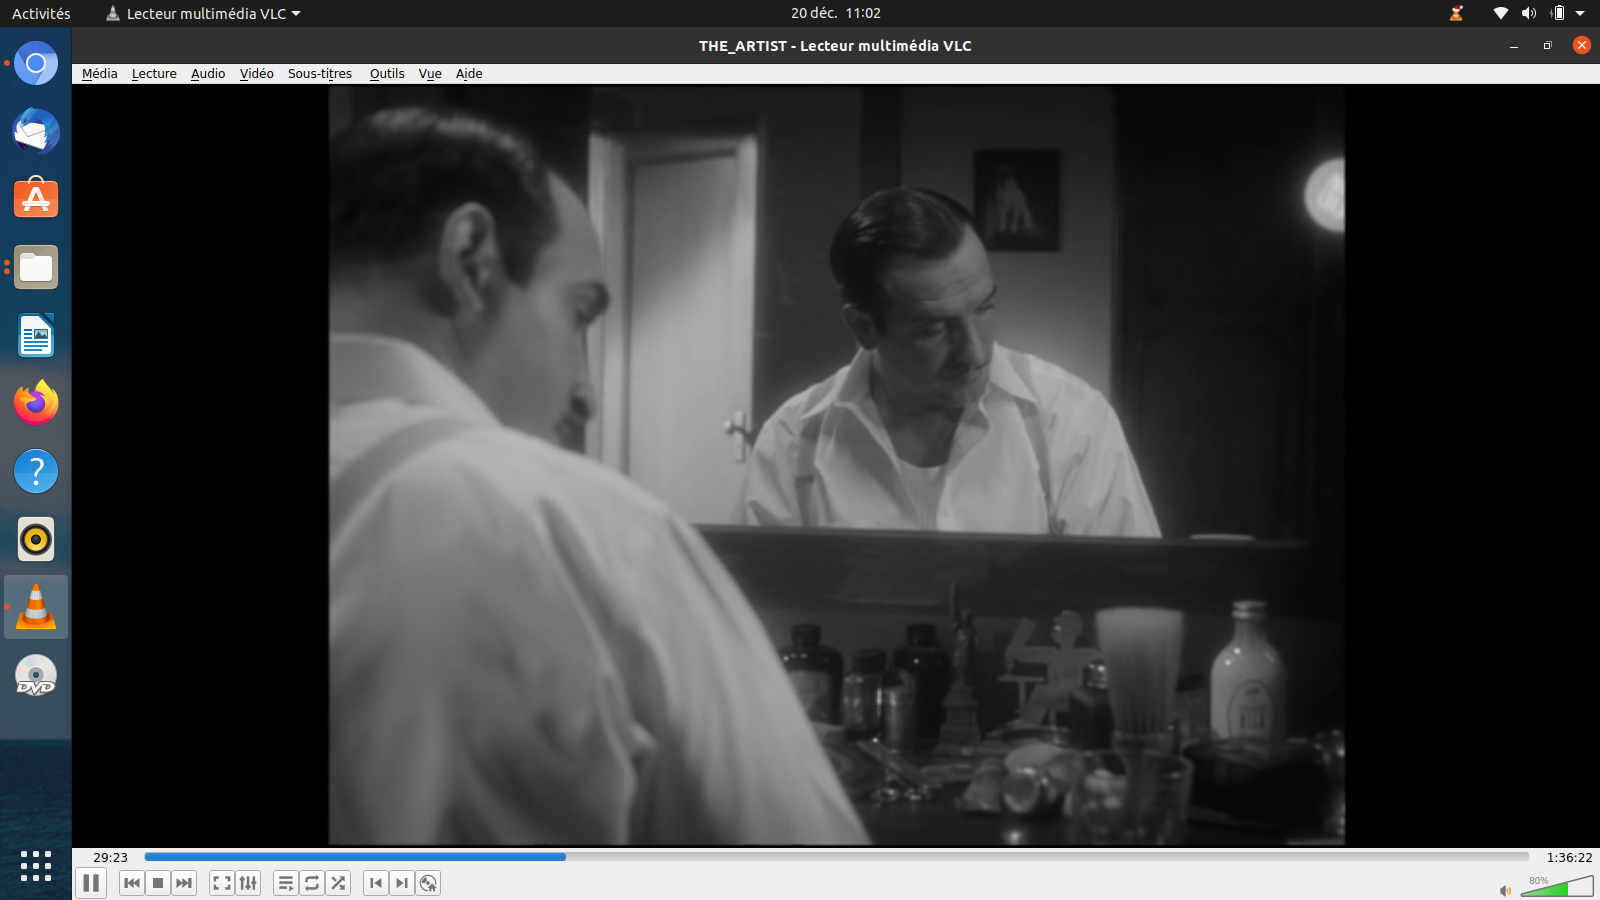
Task: Open the Sous-titres menu
Action: coord(320,74)
